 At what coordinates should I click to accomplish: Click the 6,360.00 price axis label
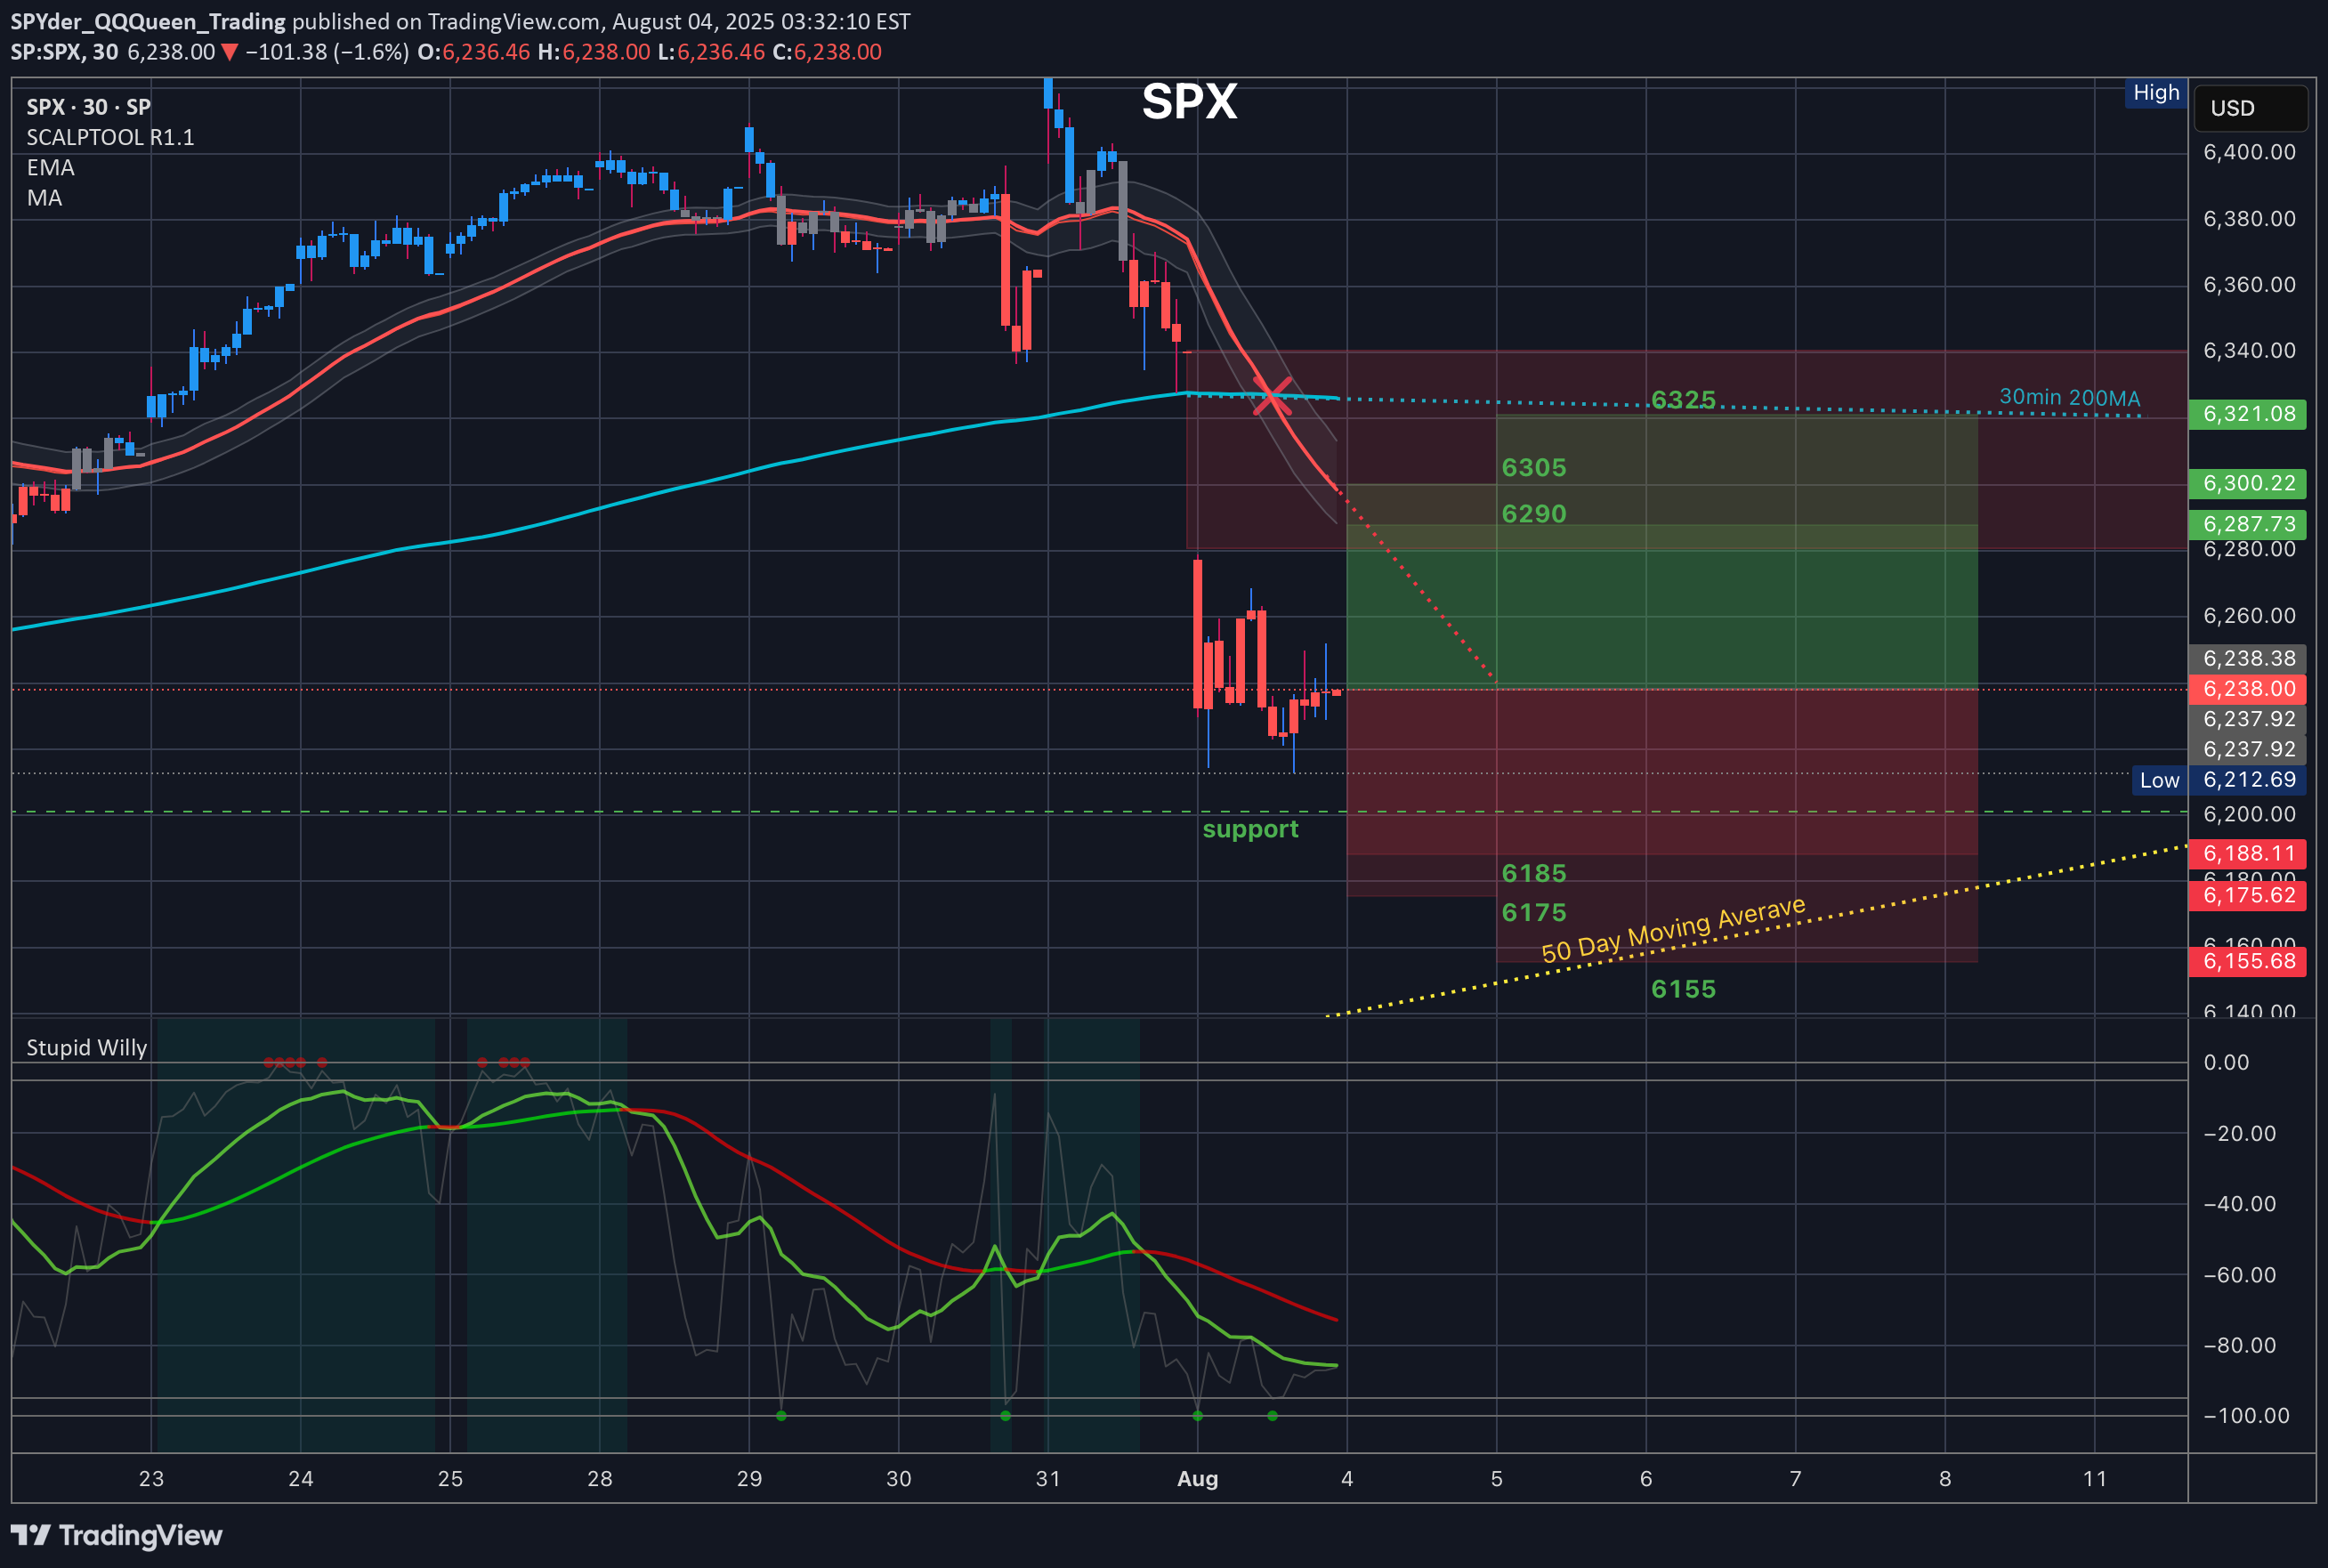point(2249,284)
